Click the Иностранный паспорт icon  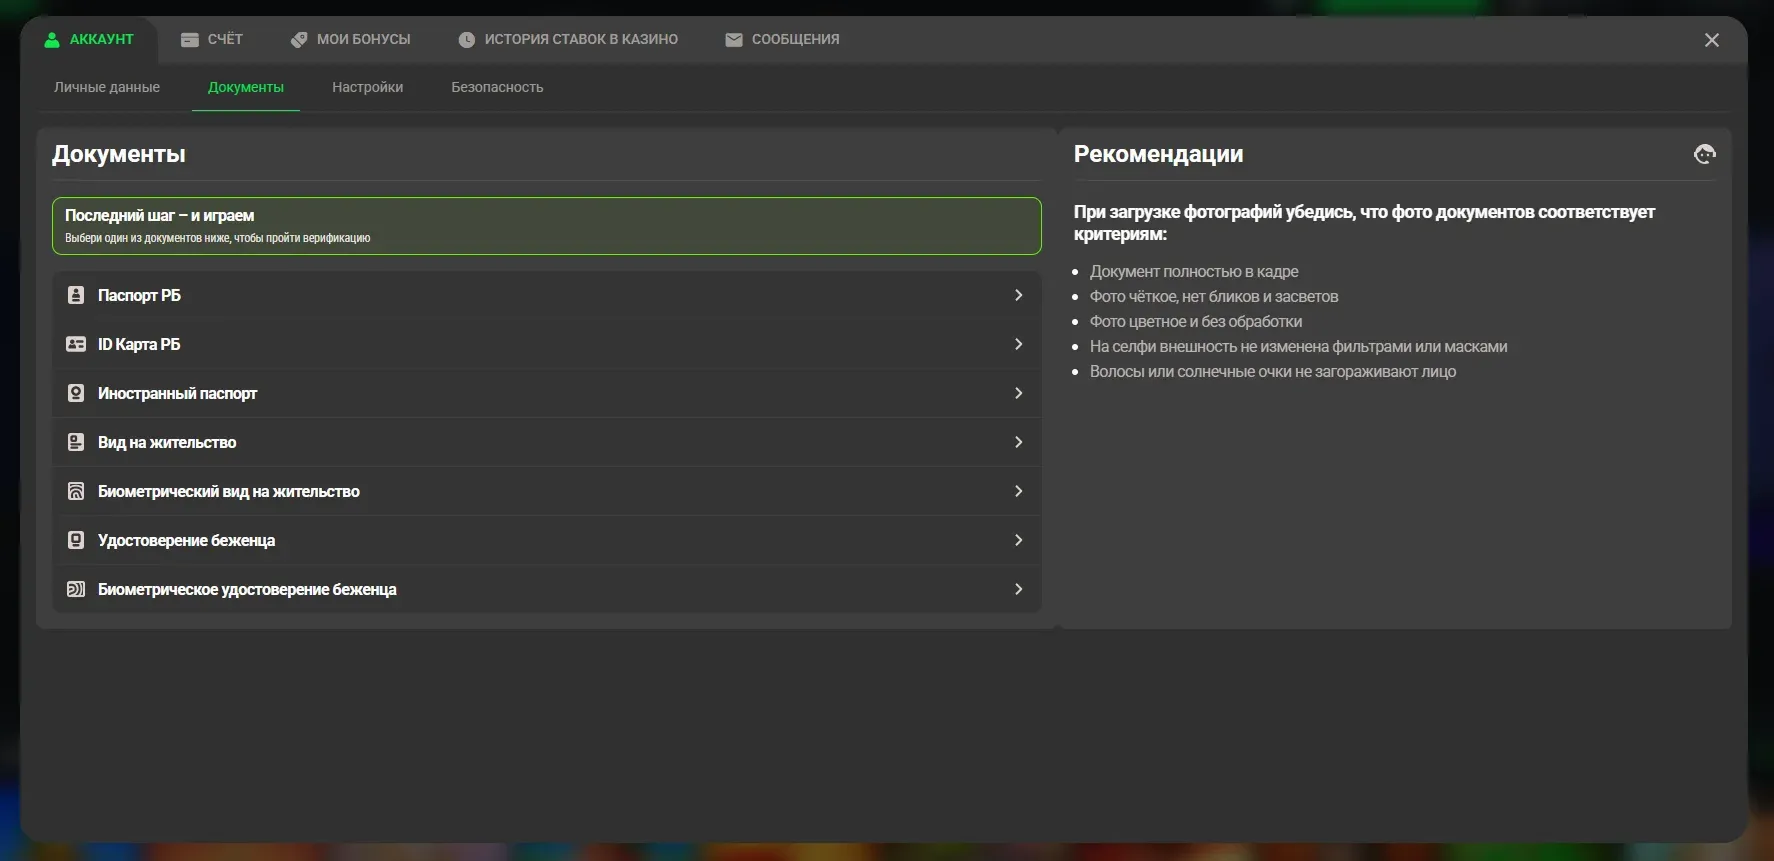pyautogui.click(x=76, y=393)
